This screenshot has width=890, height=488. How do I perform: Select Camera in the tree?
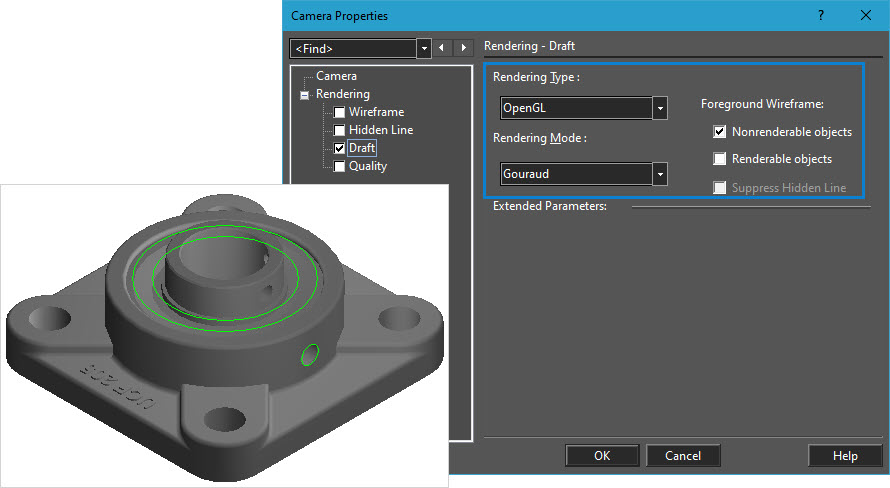tap(336, 76)
